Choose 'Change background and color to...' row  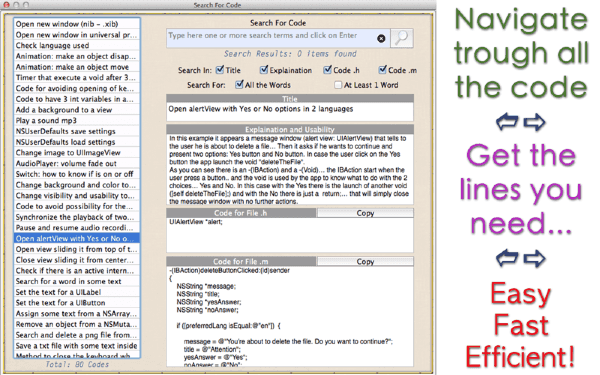click(x=77, y=184)
